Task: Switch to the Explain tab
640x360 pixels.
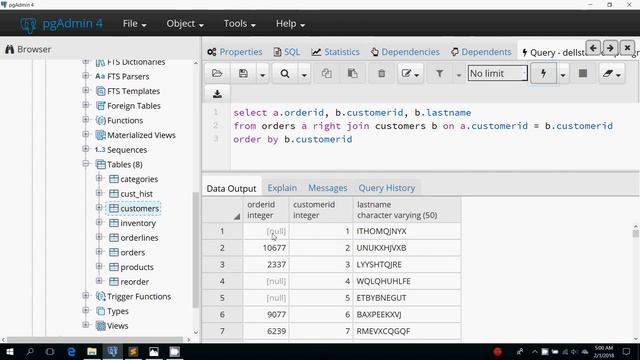Action: (282, 188)
